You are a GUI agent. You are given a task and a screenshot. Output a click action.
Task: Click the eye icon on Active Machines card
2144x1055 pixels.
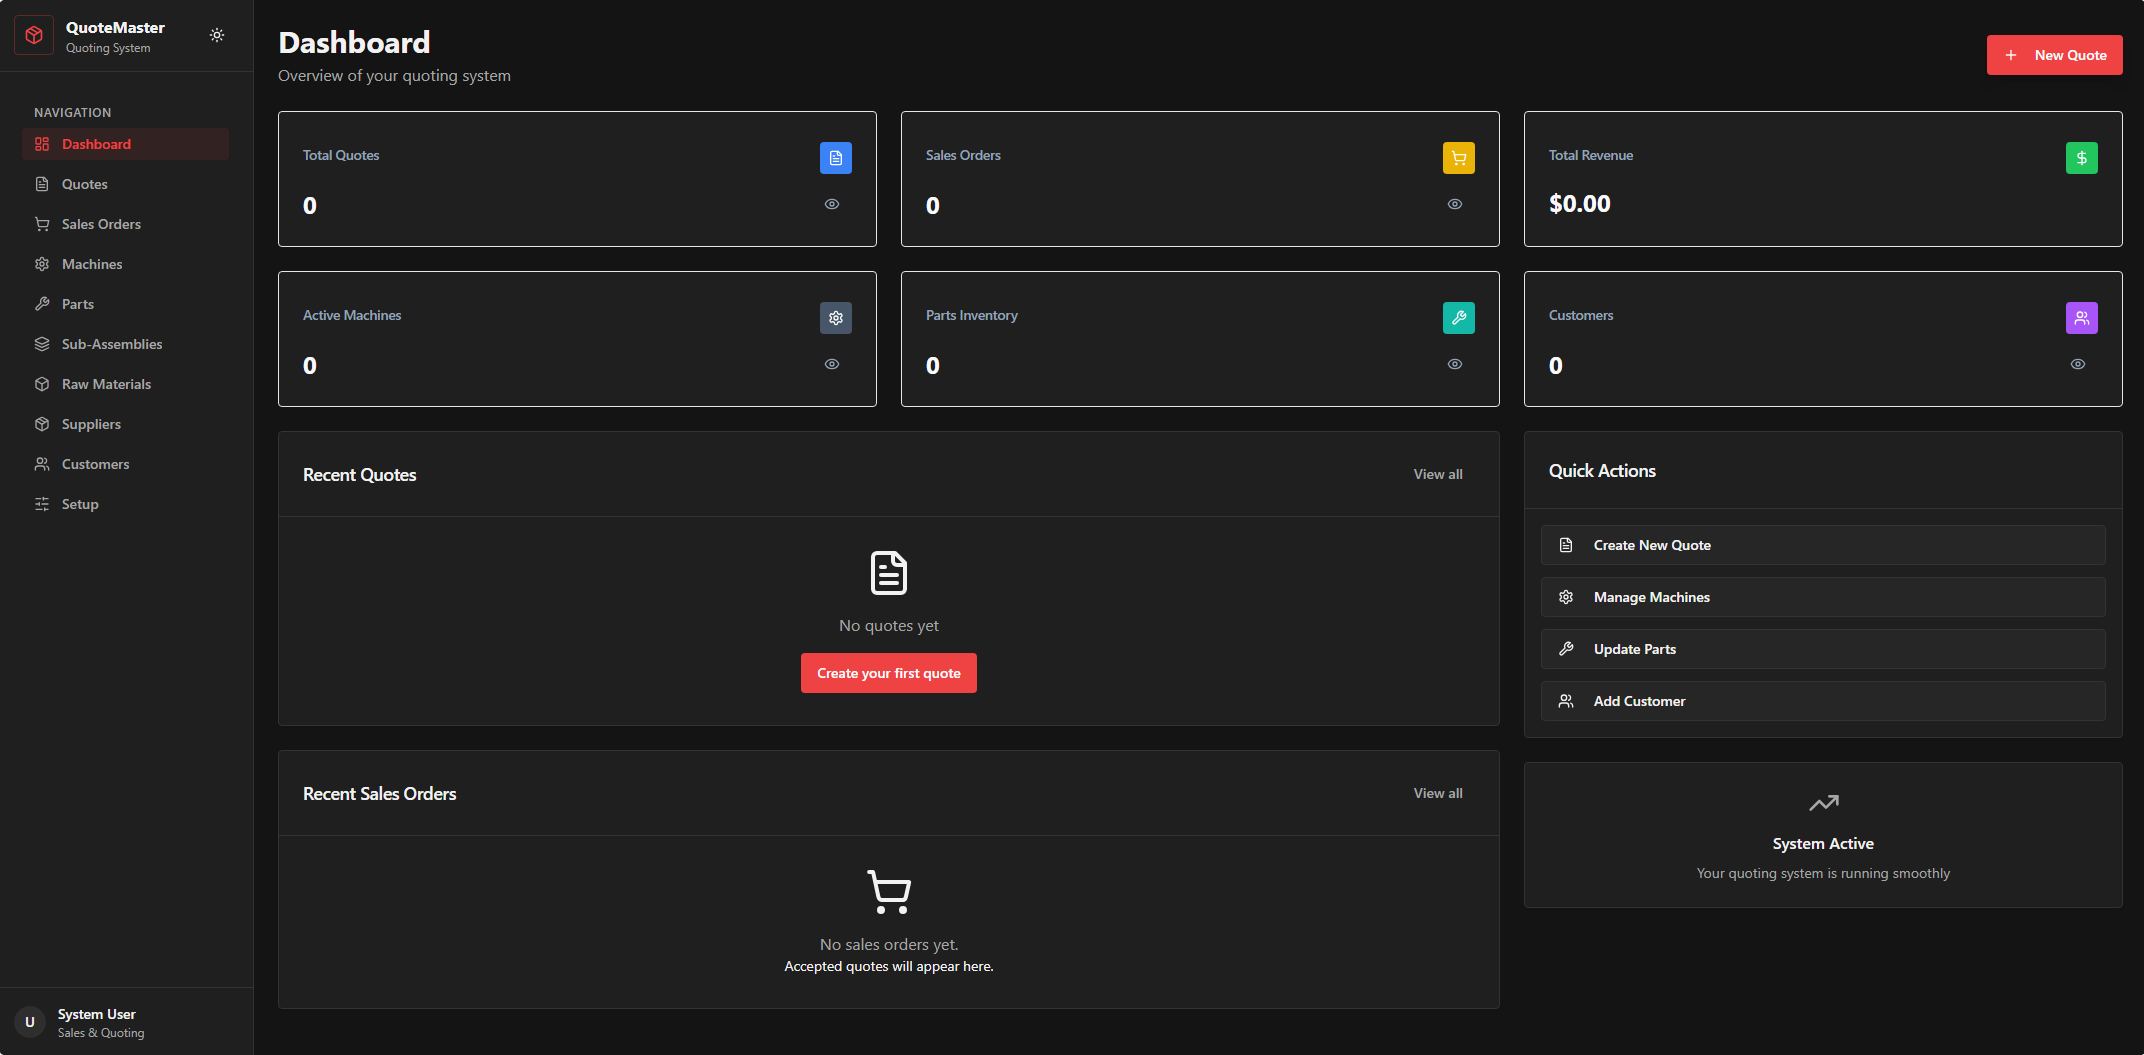click(832, 364)
